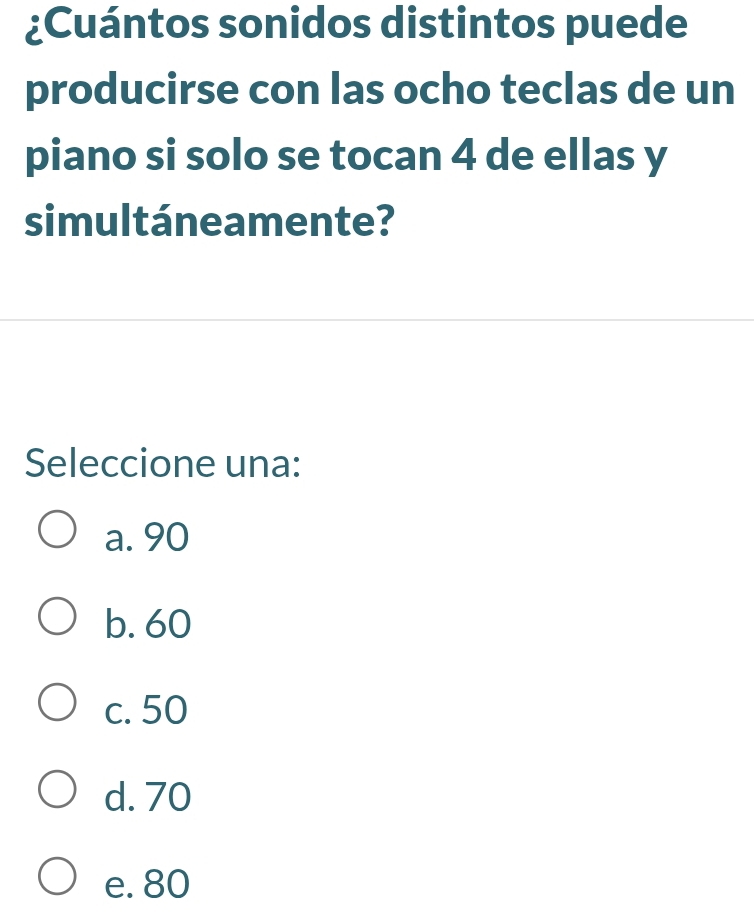The width and height of the screenshot is (754, 921).
Task: Click the "d. 70" answer label text
Action: click(x=148, y=796)
